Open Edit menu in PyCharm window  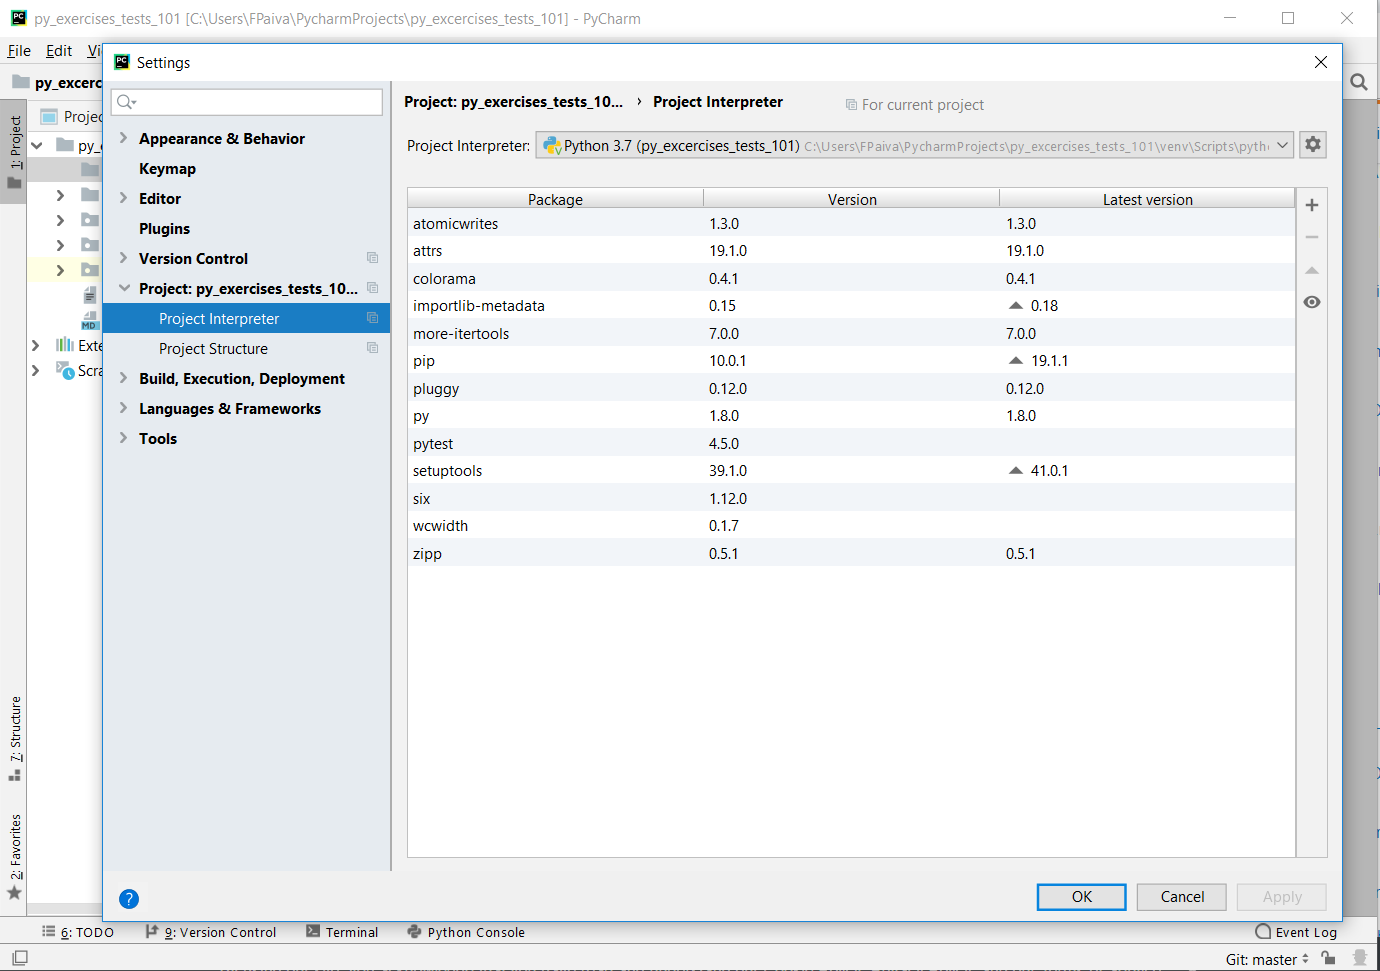coord(59,51)
